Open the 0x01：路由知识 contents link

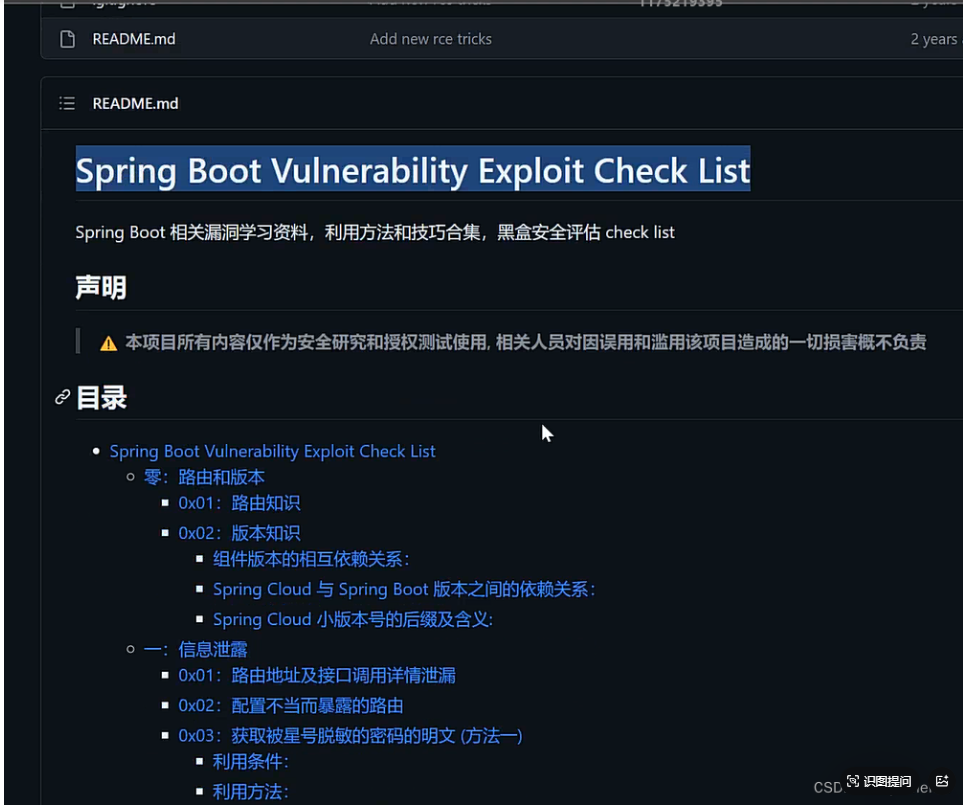239,503
